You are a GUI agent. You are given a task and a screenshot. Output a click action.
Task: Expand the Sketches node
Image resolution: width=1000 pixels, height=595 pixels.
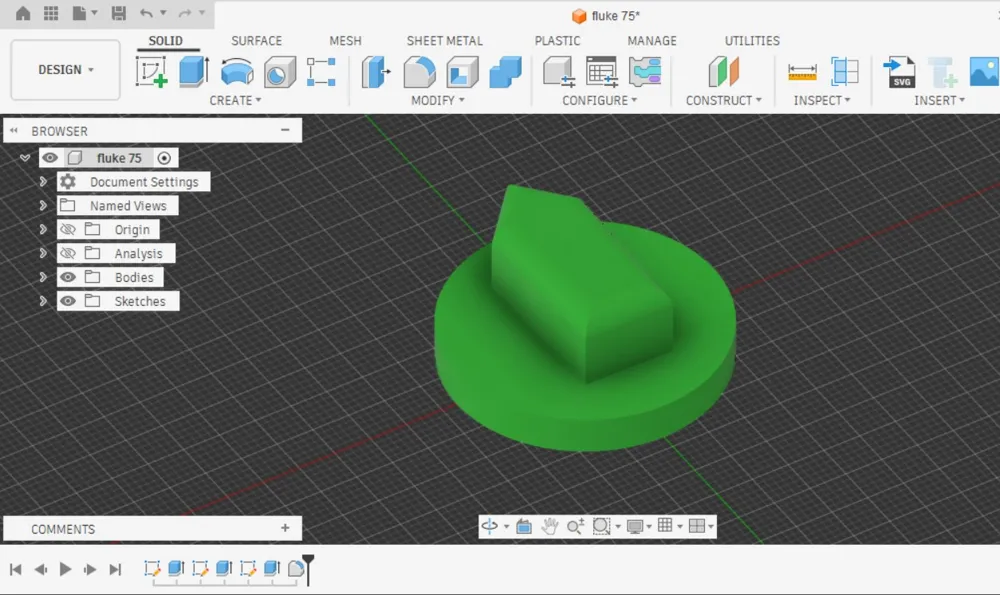point(43,301)
